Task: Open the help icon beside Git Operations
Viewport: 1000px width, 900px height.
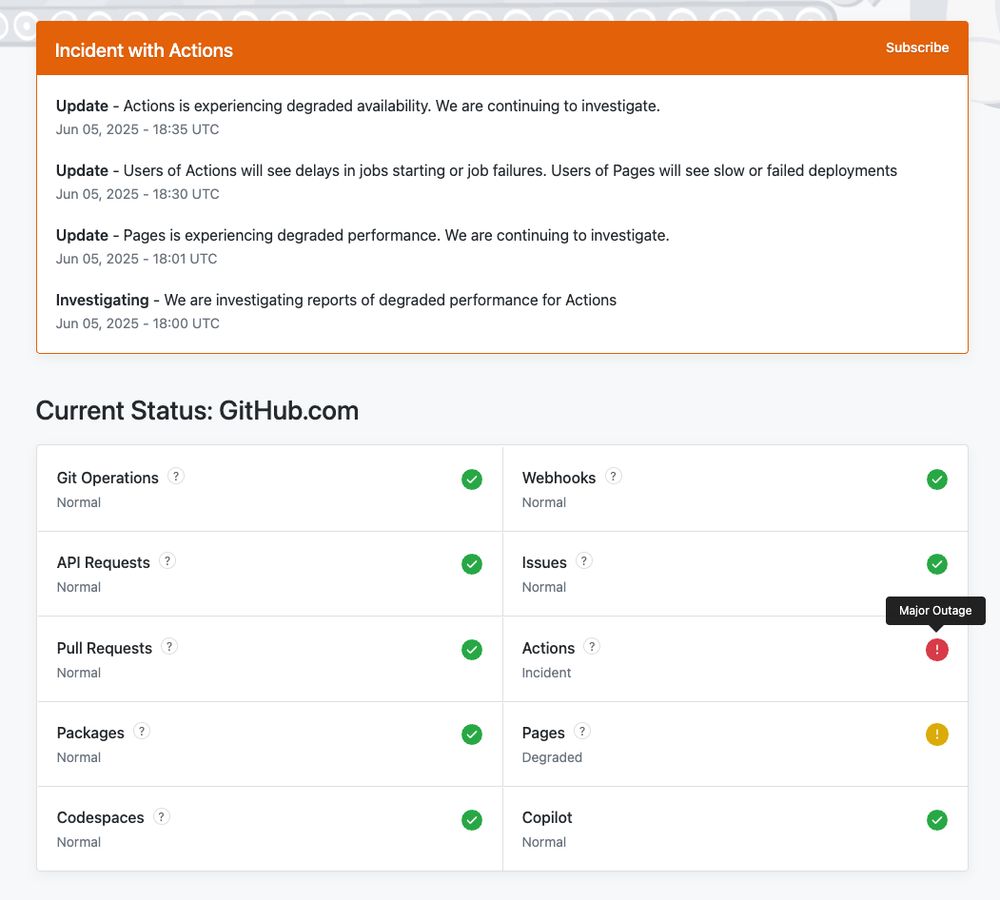Action: point(176,476)
